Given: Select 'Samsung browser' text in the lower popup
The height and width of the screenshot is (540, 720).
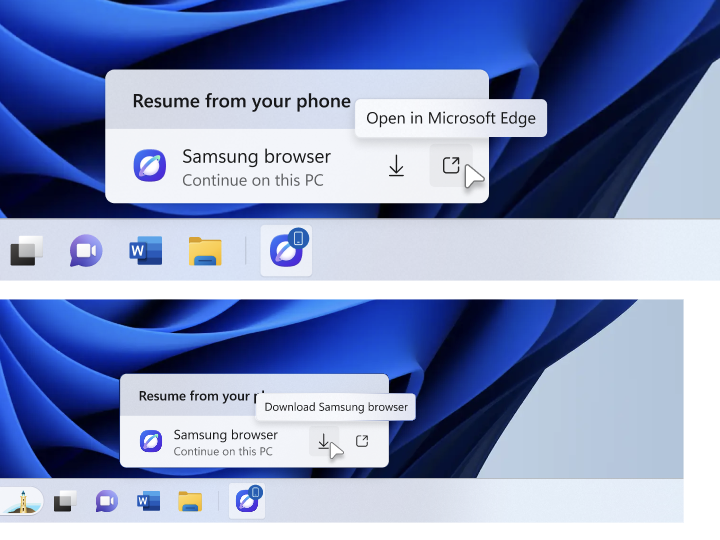Looking at the screenshot, I should pos(225,434).
